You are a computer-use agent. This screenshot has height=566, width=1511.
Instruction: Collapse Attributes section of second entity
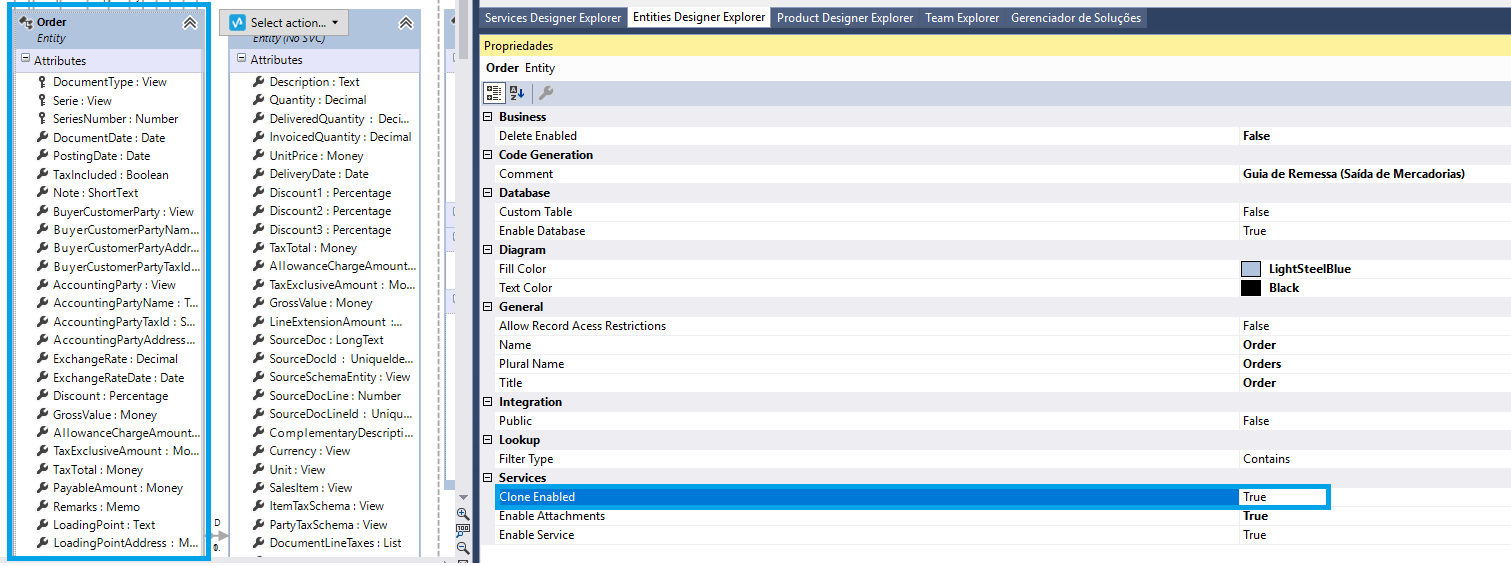point(241,59)
